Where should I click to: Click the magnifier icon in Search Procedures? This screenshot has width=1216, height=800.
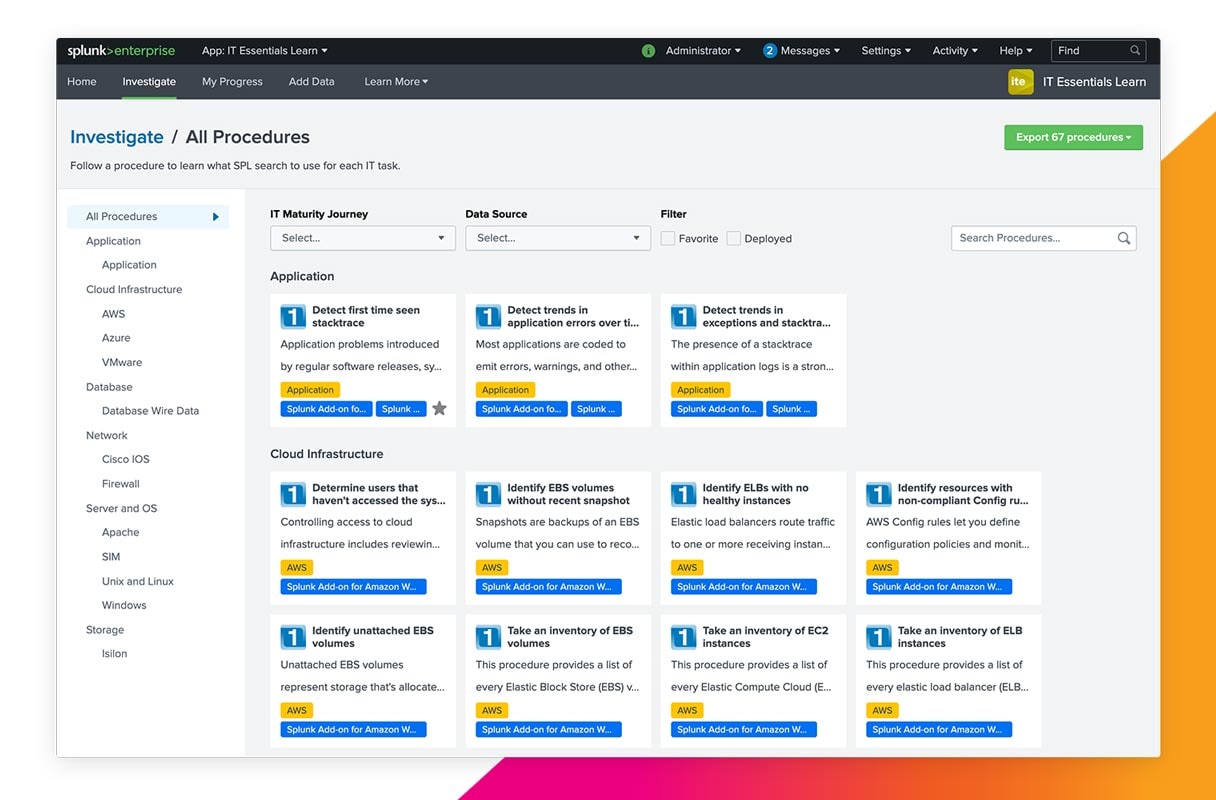1124,238
